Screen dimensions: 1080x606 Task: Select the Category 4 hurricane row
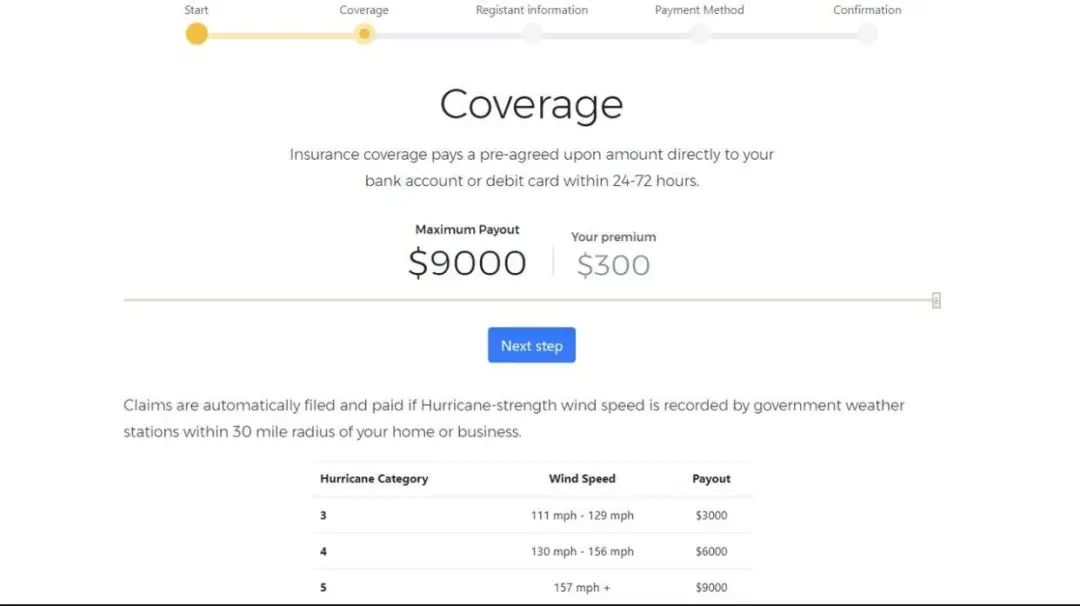[532, 551]
